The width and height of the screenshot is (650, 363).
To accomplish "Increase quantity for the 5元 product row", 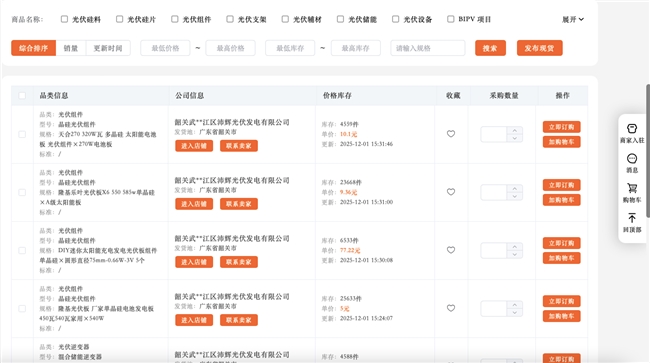I will click(515, 305).
